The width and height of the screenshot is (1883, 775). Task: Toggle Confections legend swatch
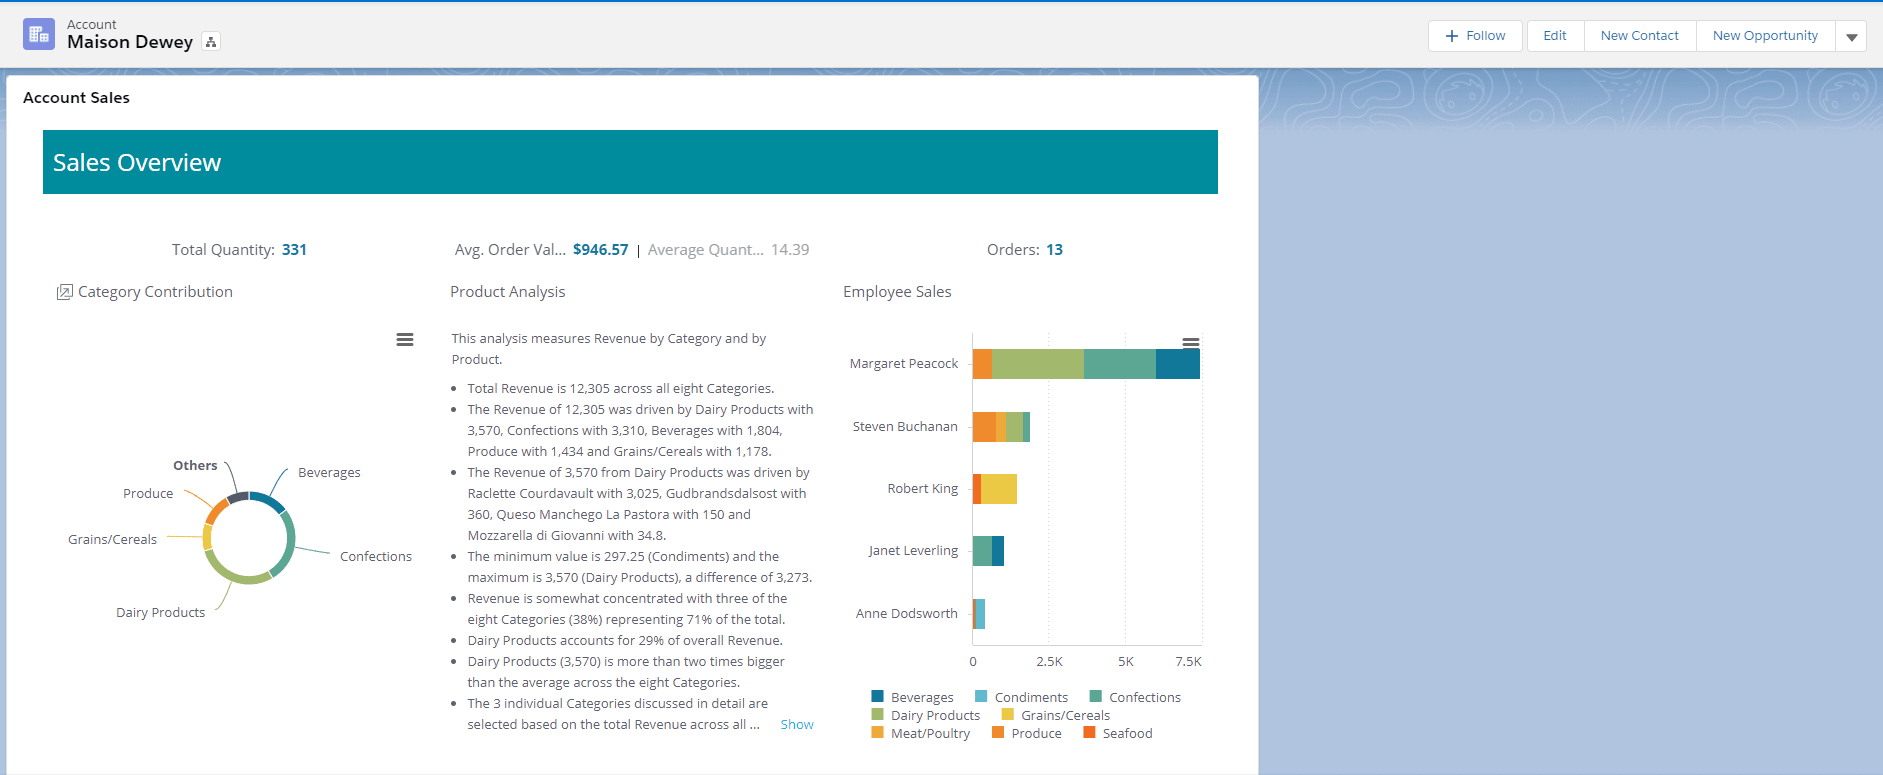1095,696
